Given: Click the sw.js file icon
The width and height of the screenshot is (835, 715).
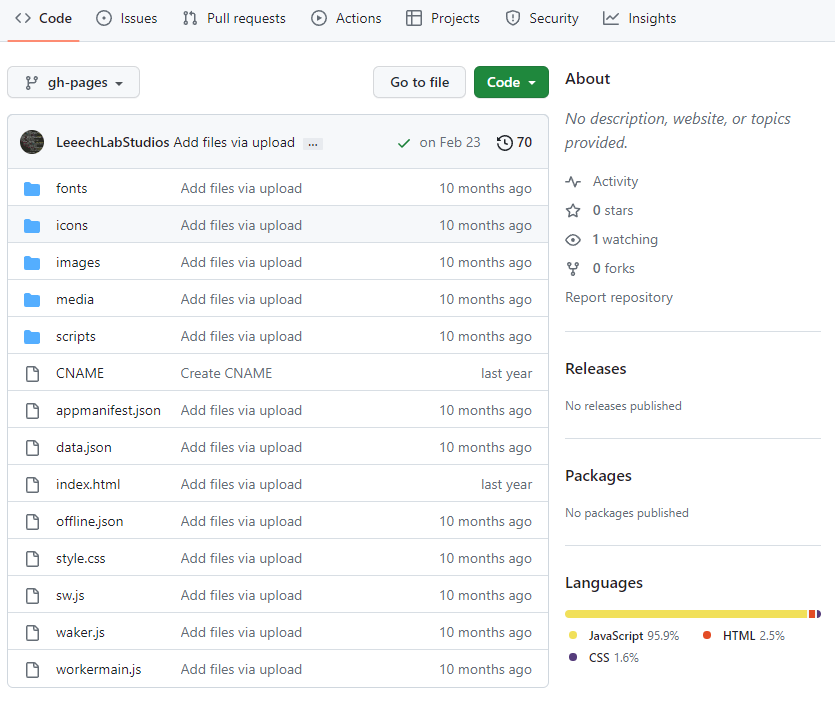Looking at the screenshot, I should (32, 596).
